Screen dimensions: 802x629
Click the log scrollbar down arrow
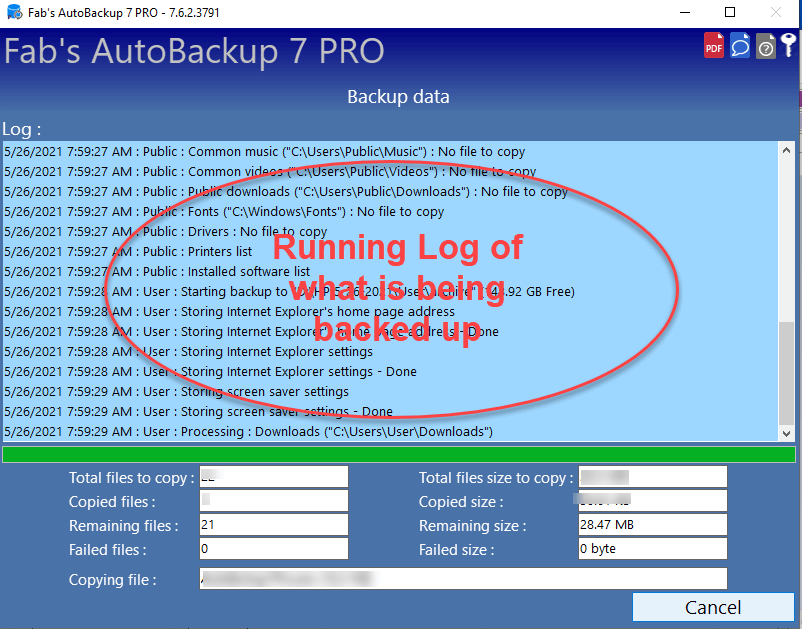coord(787,433)
